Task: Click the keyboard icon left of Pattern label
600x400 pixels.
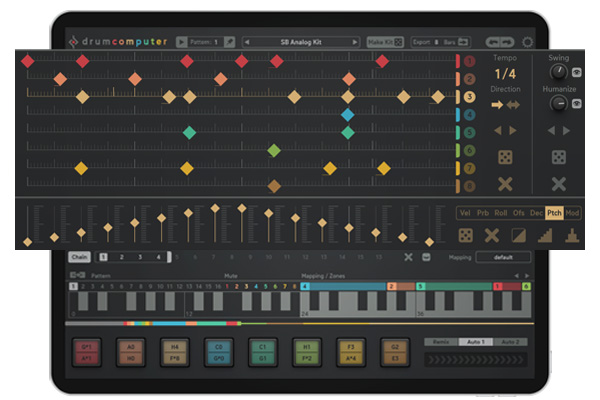Action: [78, 275]
